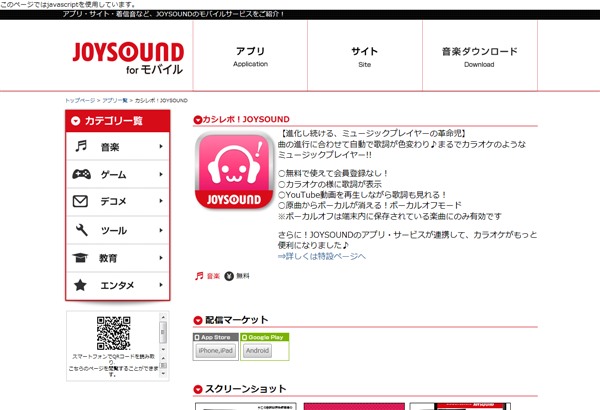This screenshot has height=410, width=600.
Task: Select the 音楽 category label
Action: coord(110,147)
